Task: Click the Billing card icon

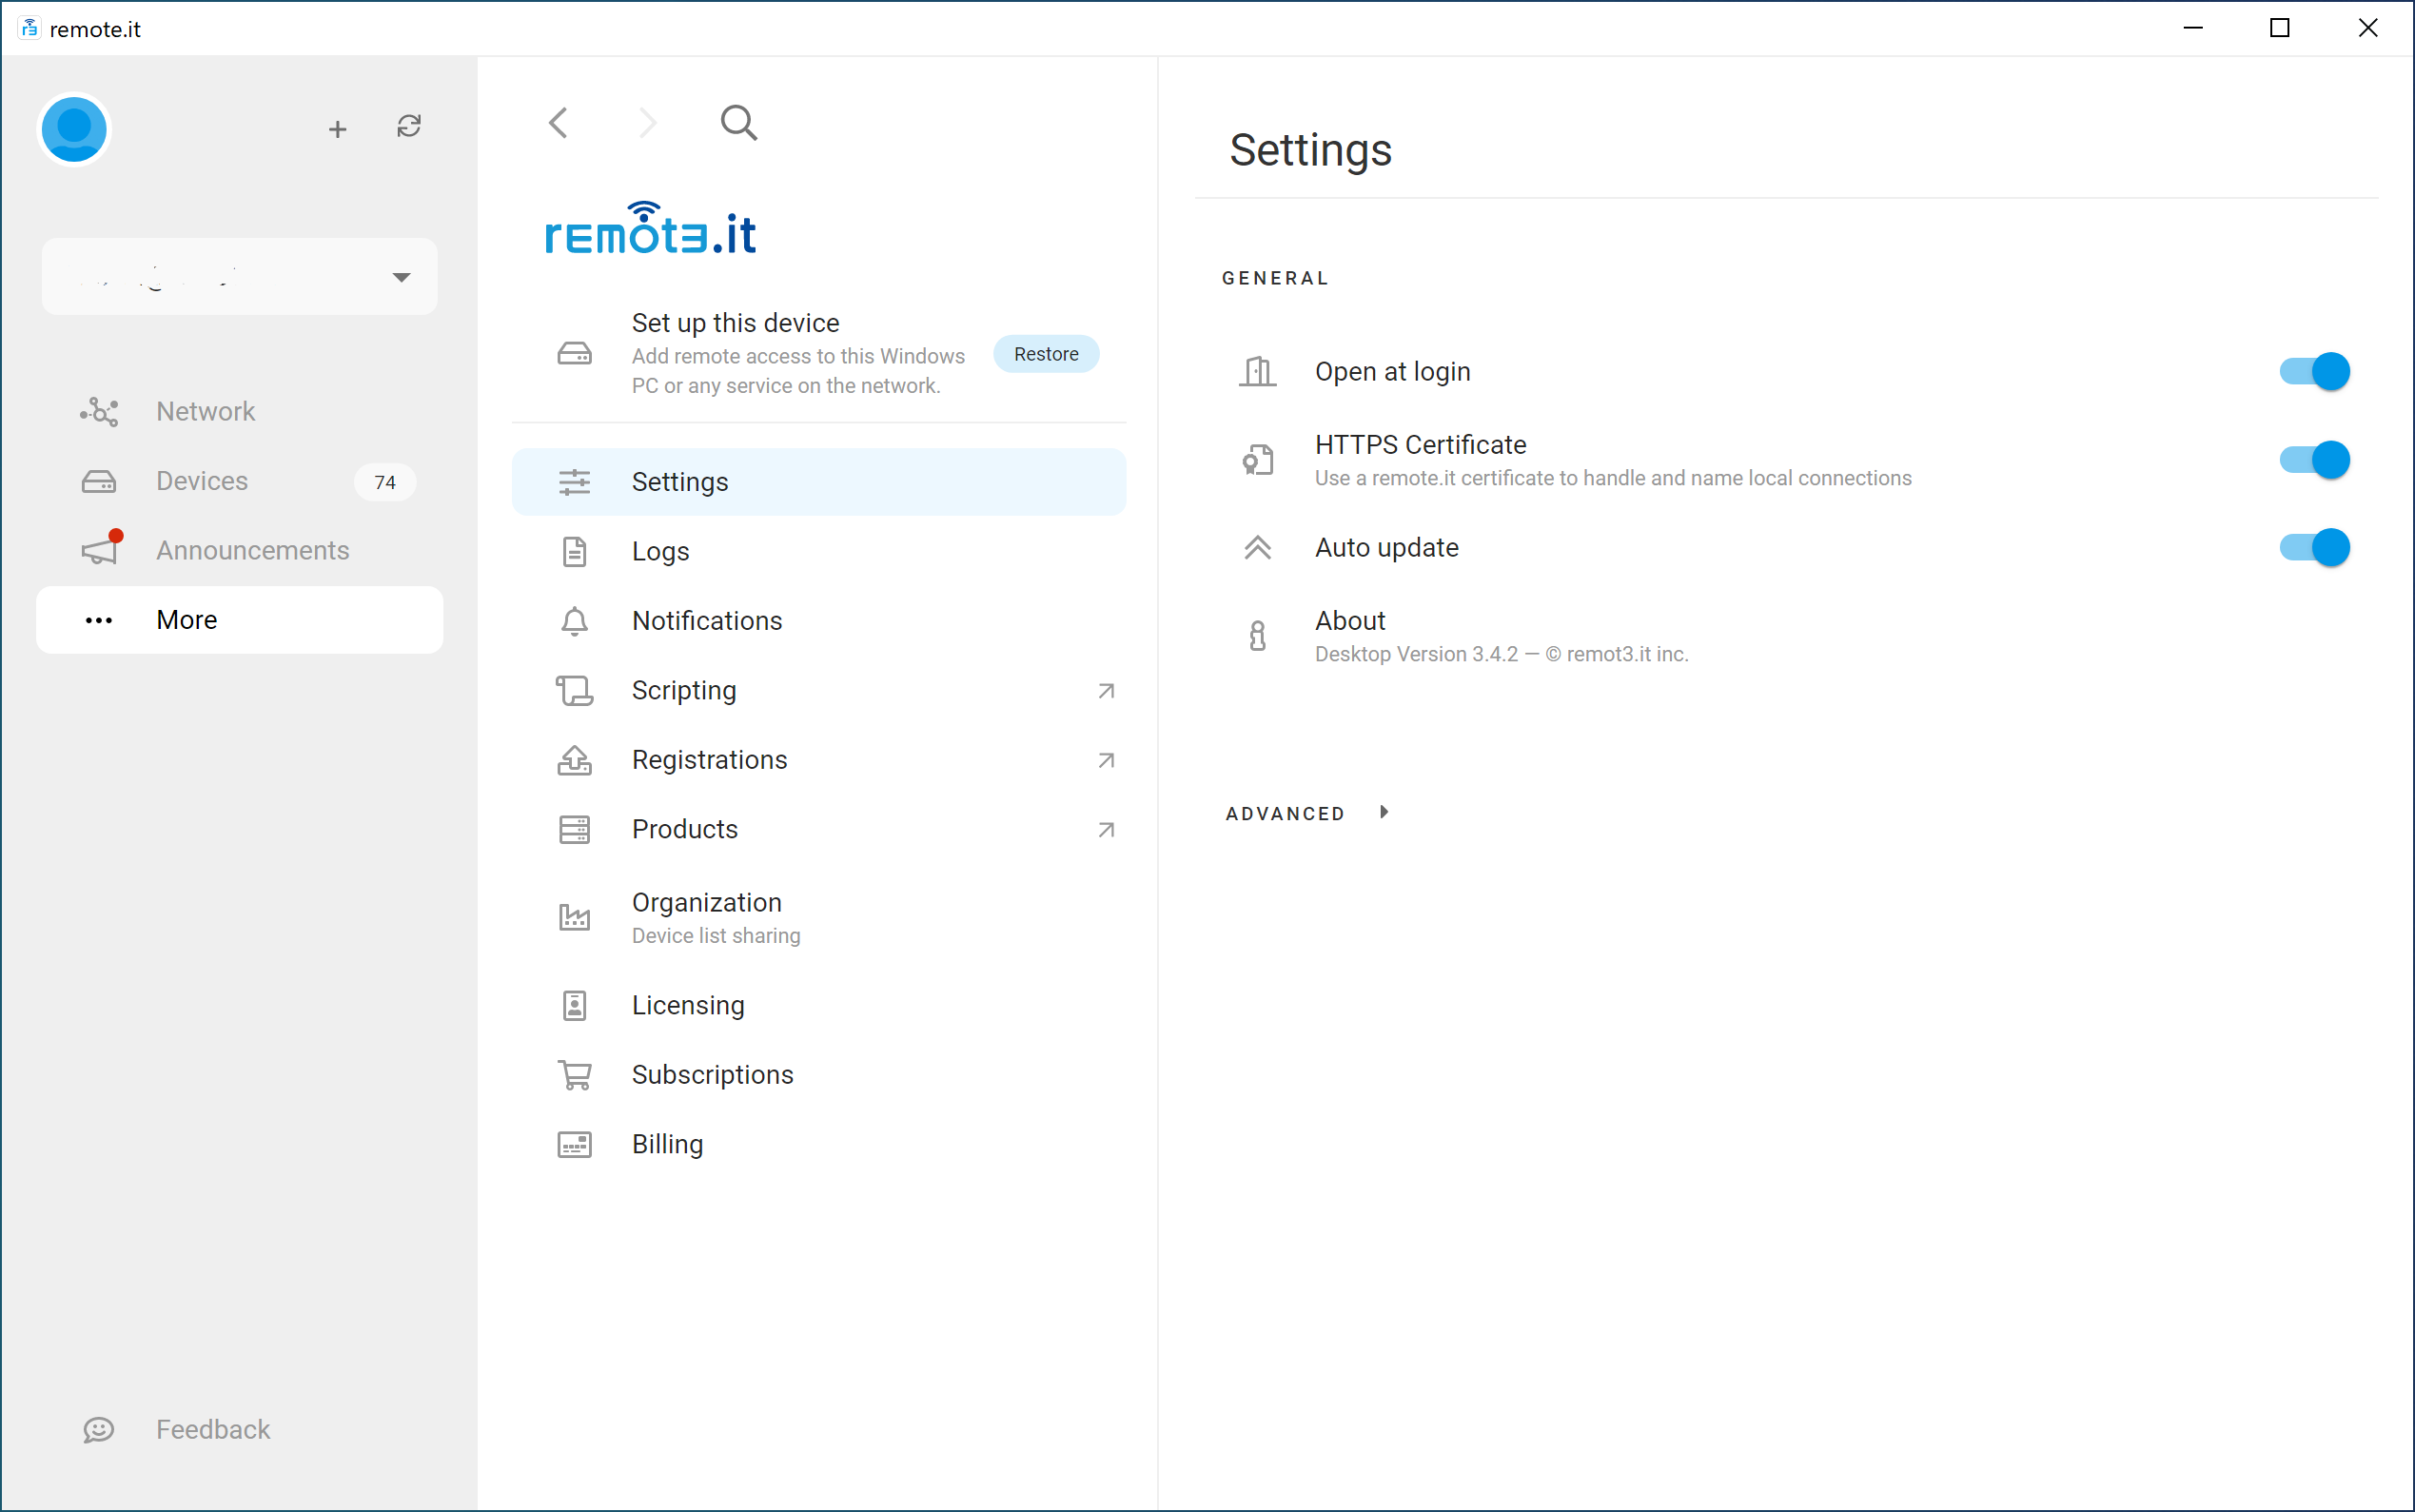Action: click(574, 1144)
